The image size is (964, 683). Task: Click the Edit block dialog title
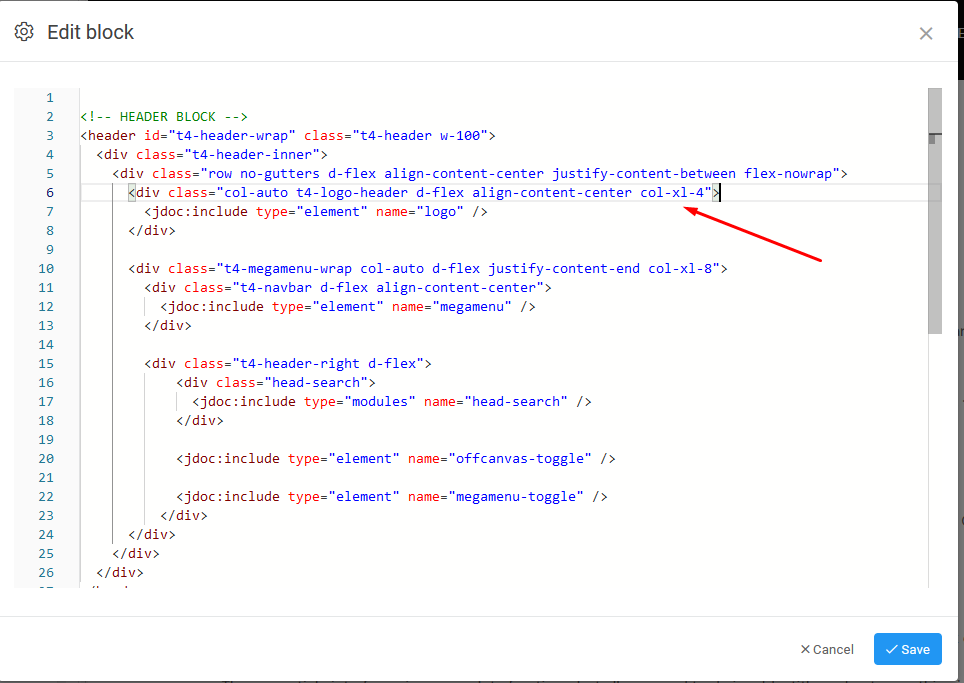[90, 32]
